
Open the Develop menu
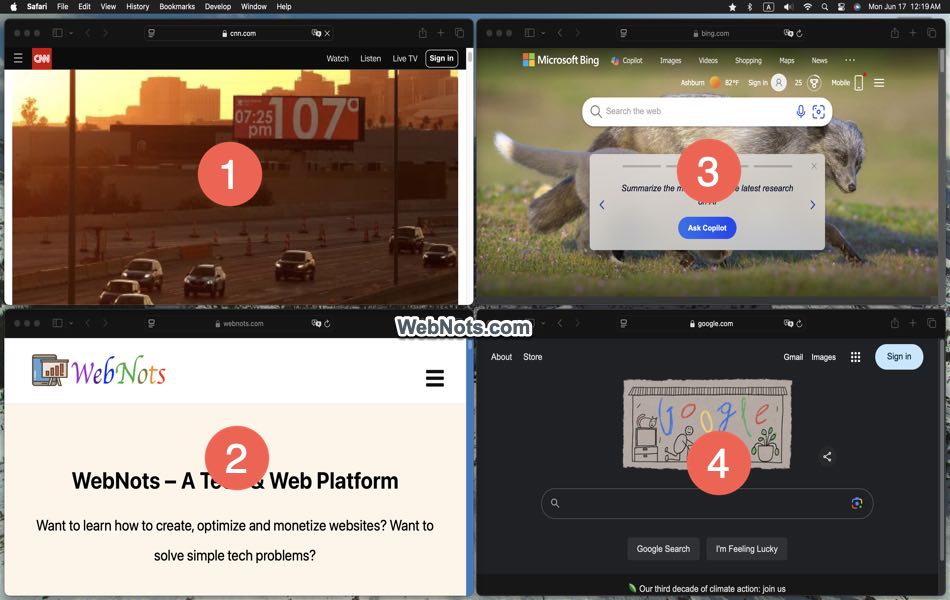click(218, 7)
